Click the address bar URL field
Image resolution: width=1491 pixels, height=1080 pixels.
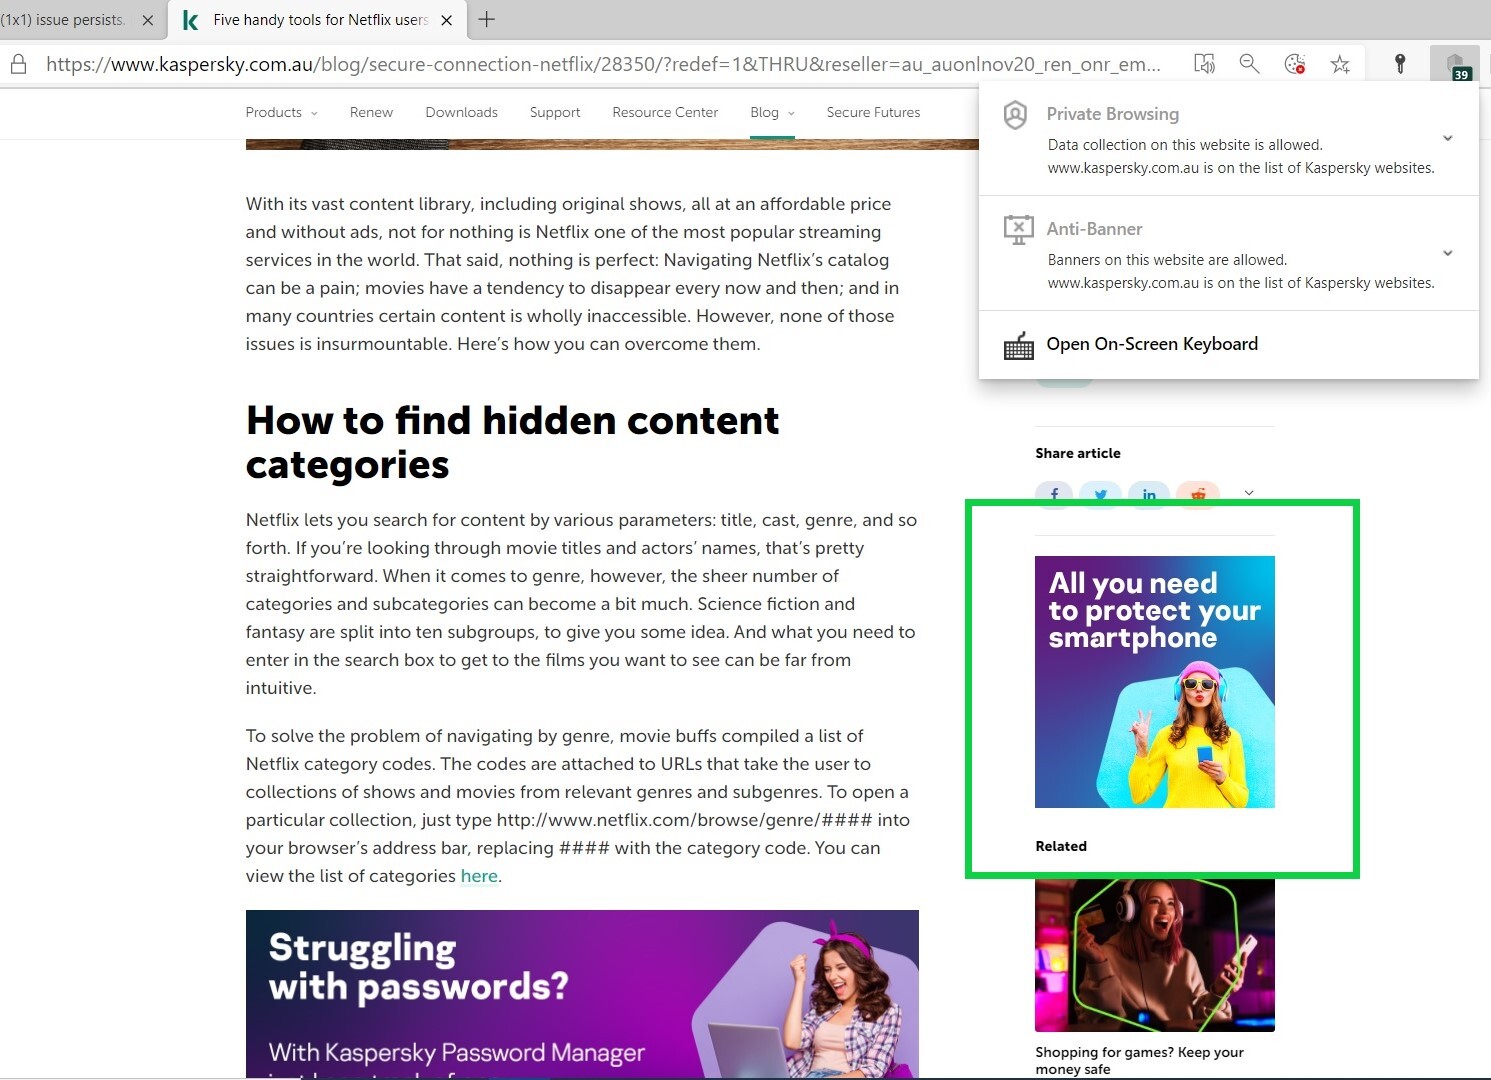coord(603,65)
